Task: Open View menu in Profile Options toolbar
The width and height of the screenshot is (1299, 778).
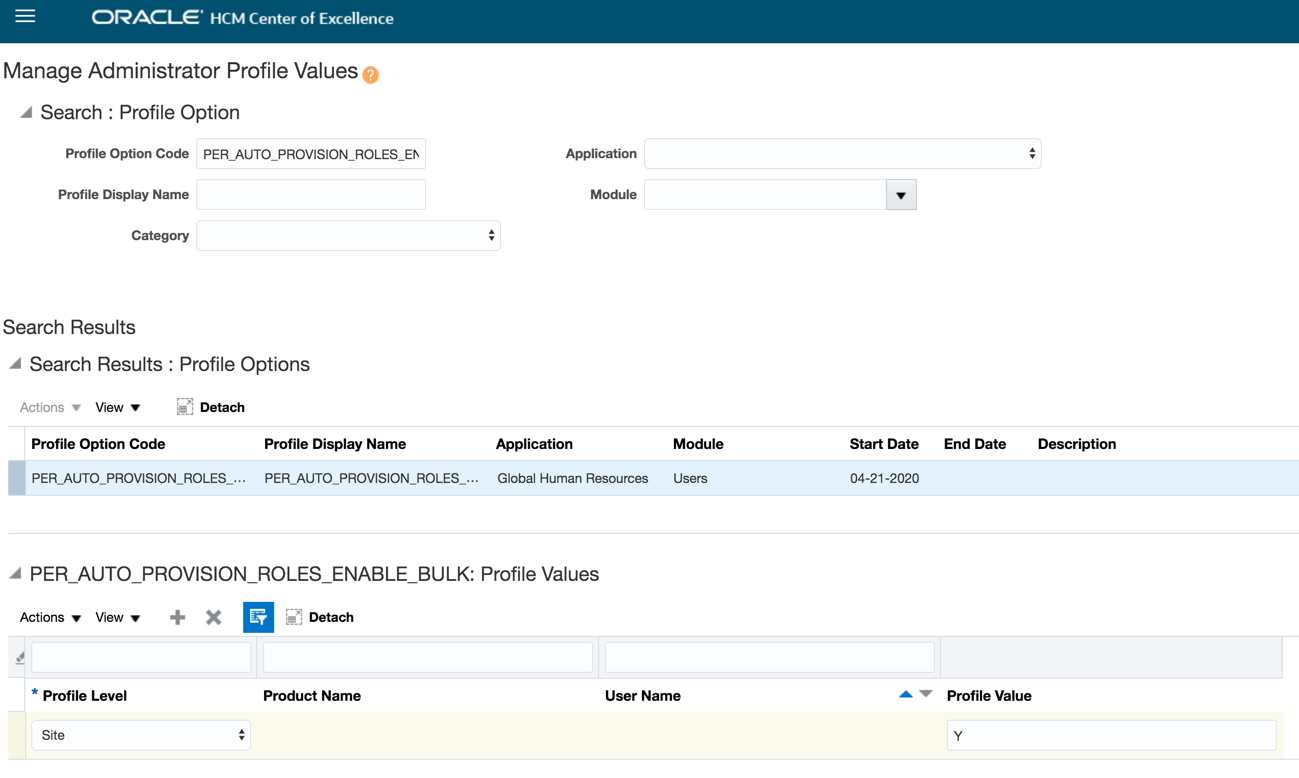Action: tap(118, 407)
